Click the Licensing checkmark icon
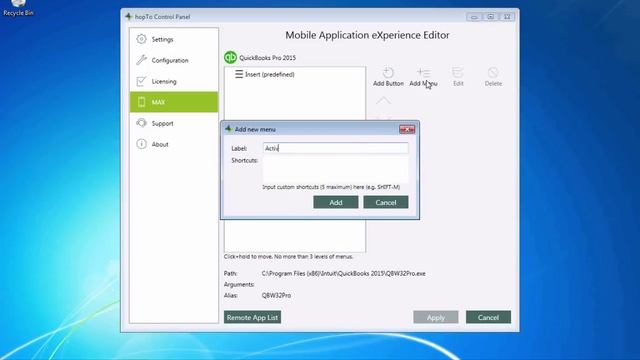Screen dimensions: 640x360 click(x=141, y=81)
